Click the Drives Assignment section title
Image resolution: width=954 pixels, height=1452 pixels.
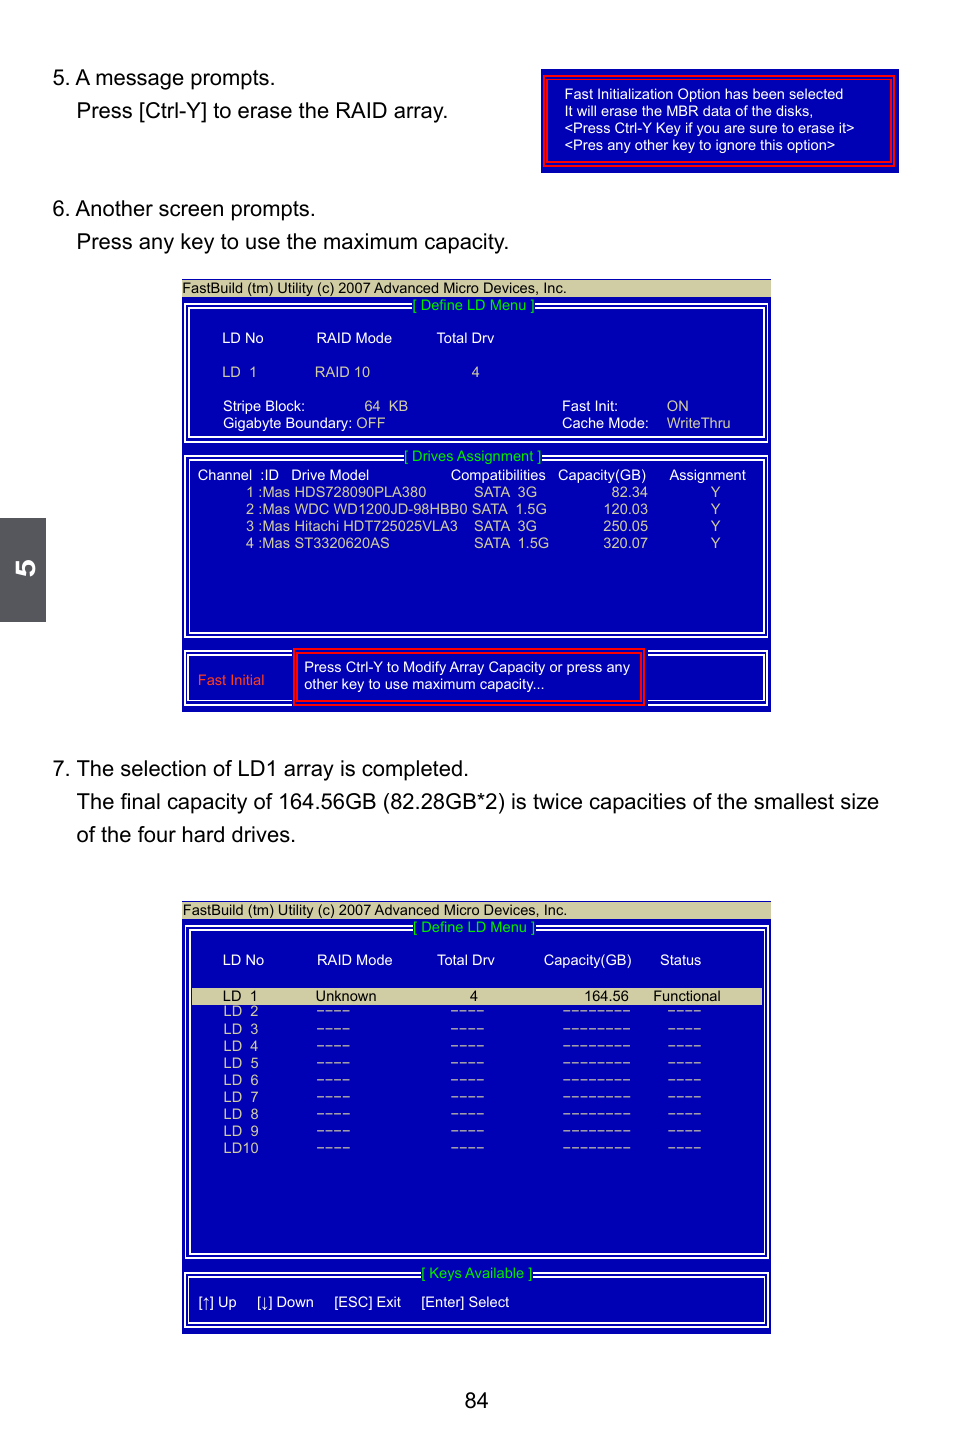coord(473,456)
